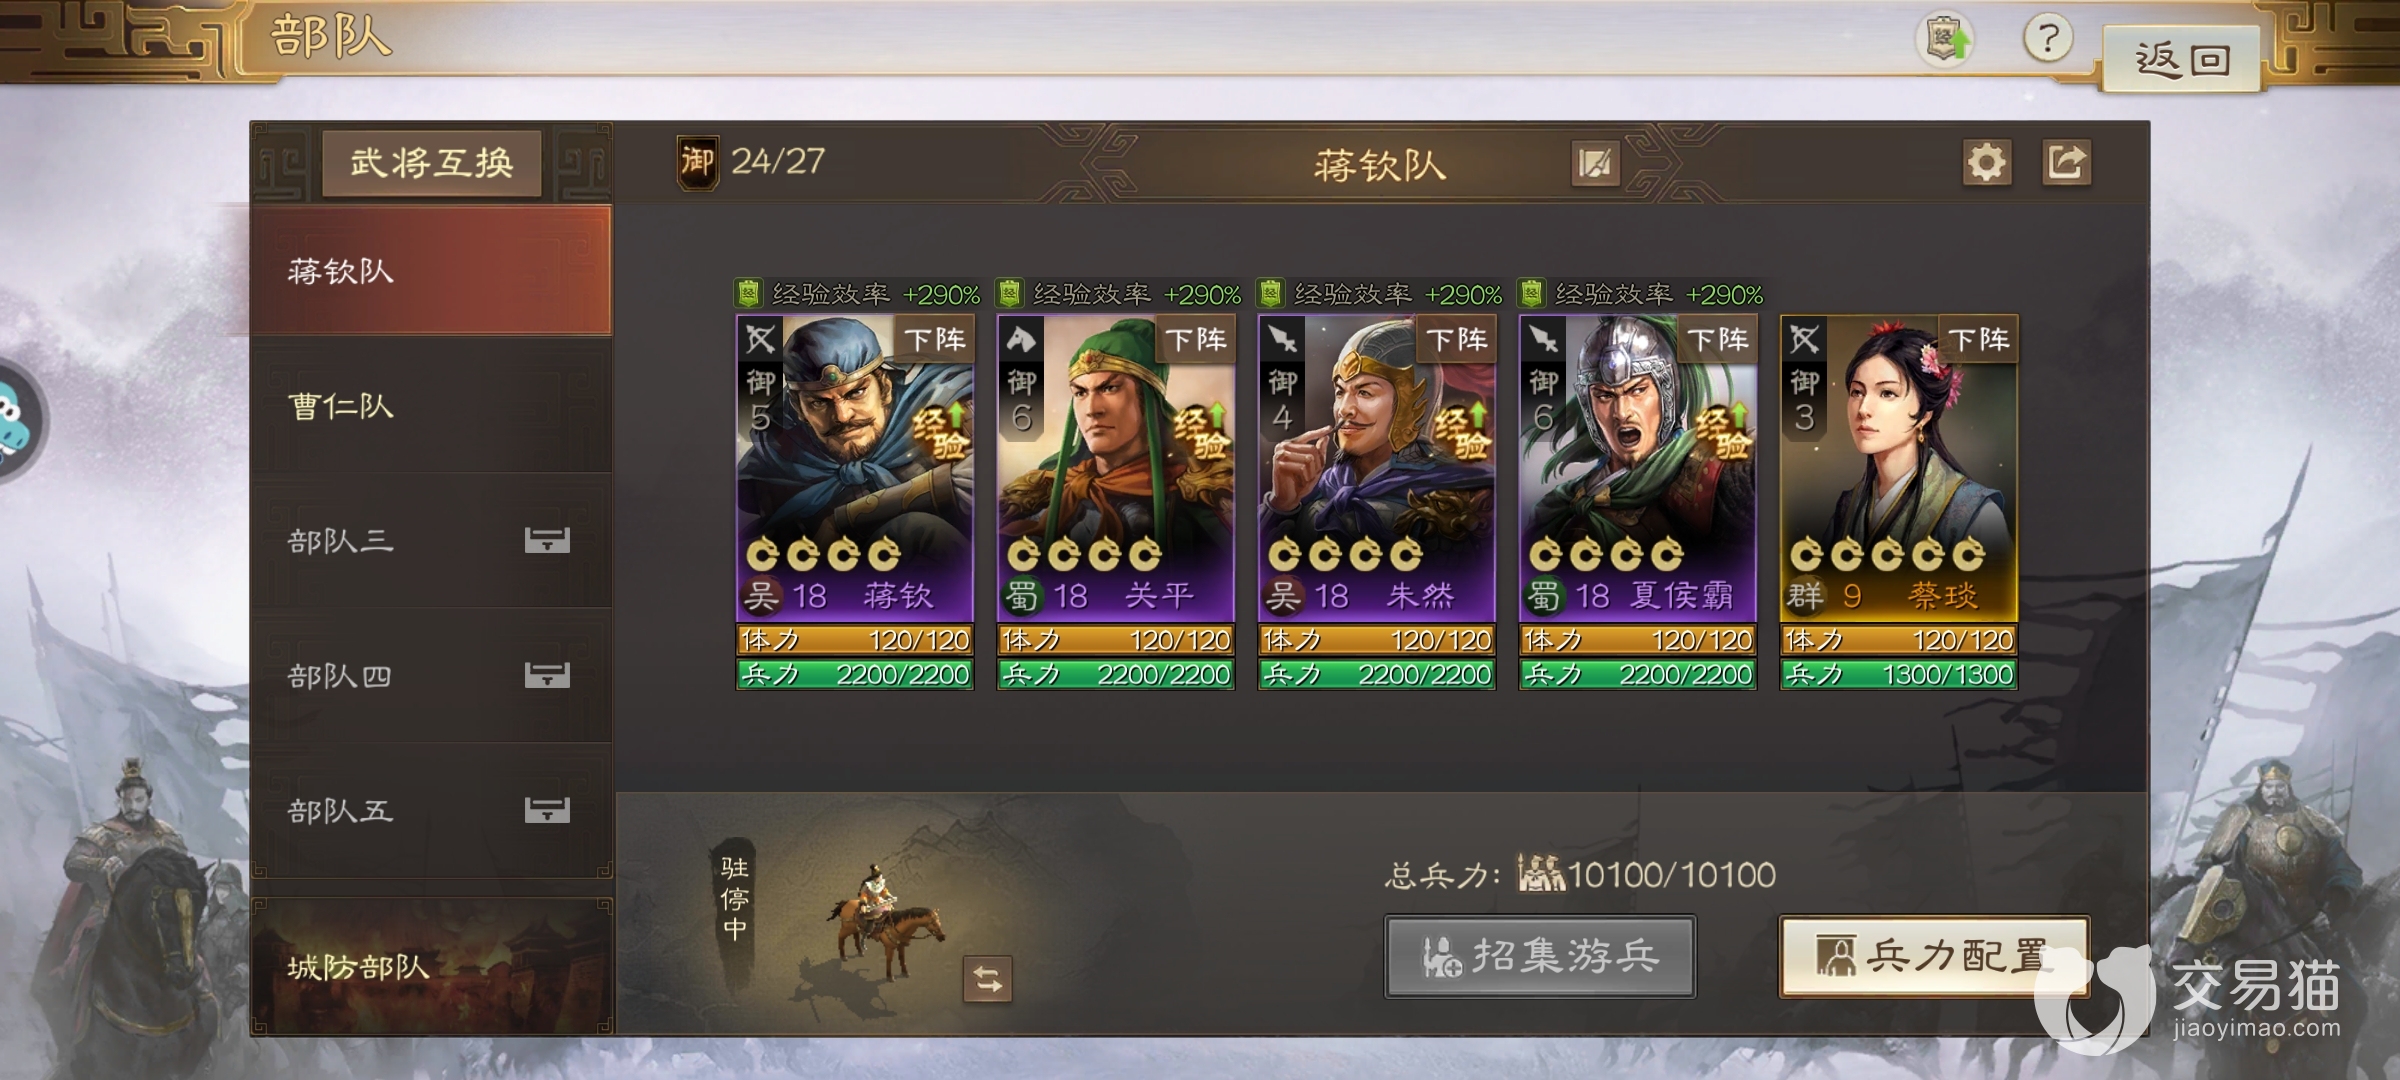
Task: Click the question mark help icon
Action: click(2047, 40)
